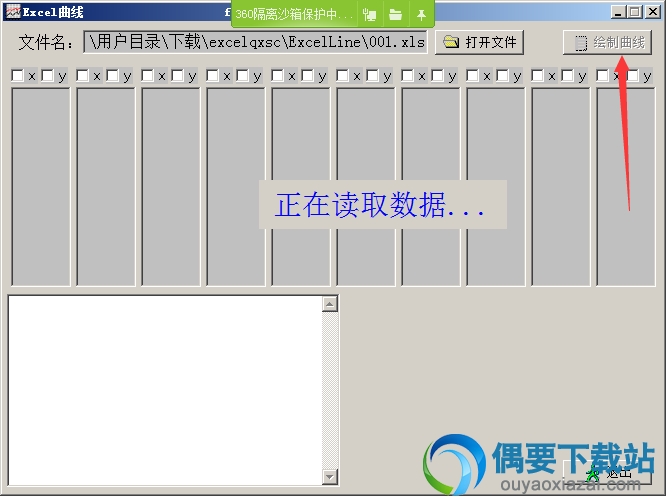Check the x checkbox of the eighth column
This screenshot has width=666, height=496.
(472, 76)
